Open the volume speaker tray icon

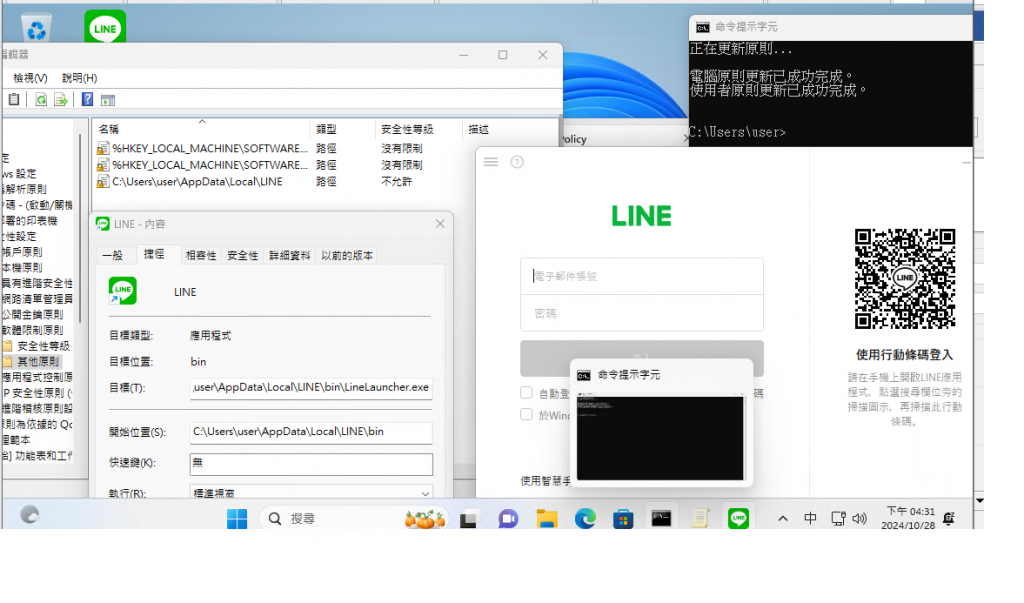pyautogui.click(x=859, y=519)
